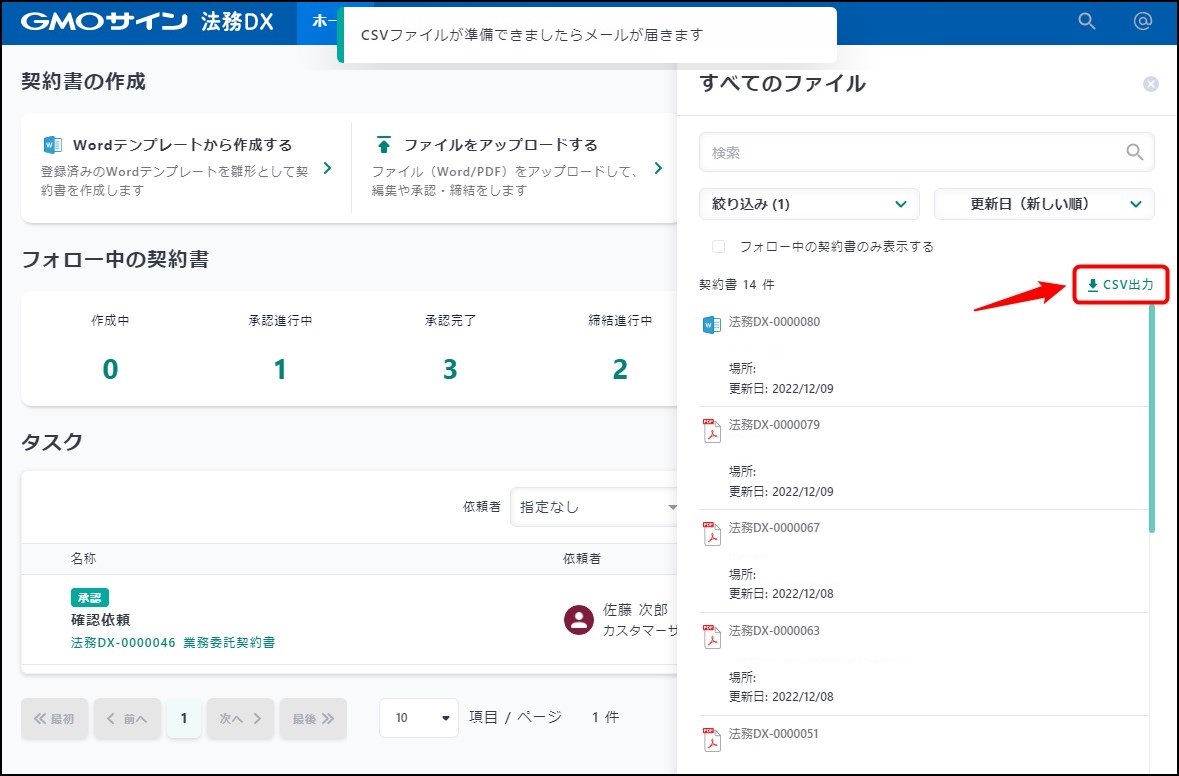This screenshot has height=776, width=1179.
Task: Click file name 法務DX-0000051
Action: click(x=774, y=734)
